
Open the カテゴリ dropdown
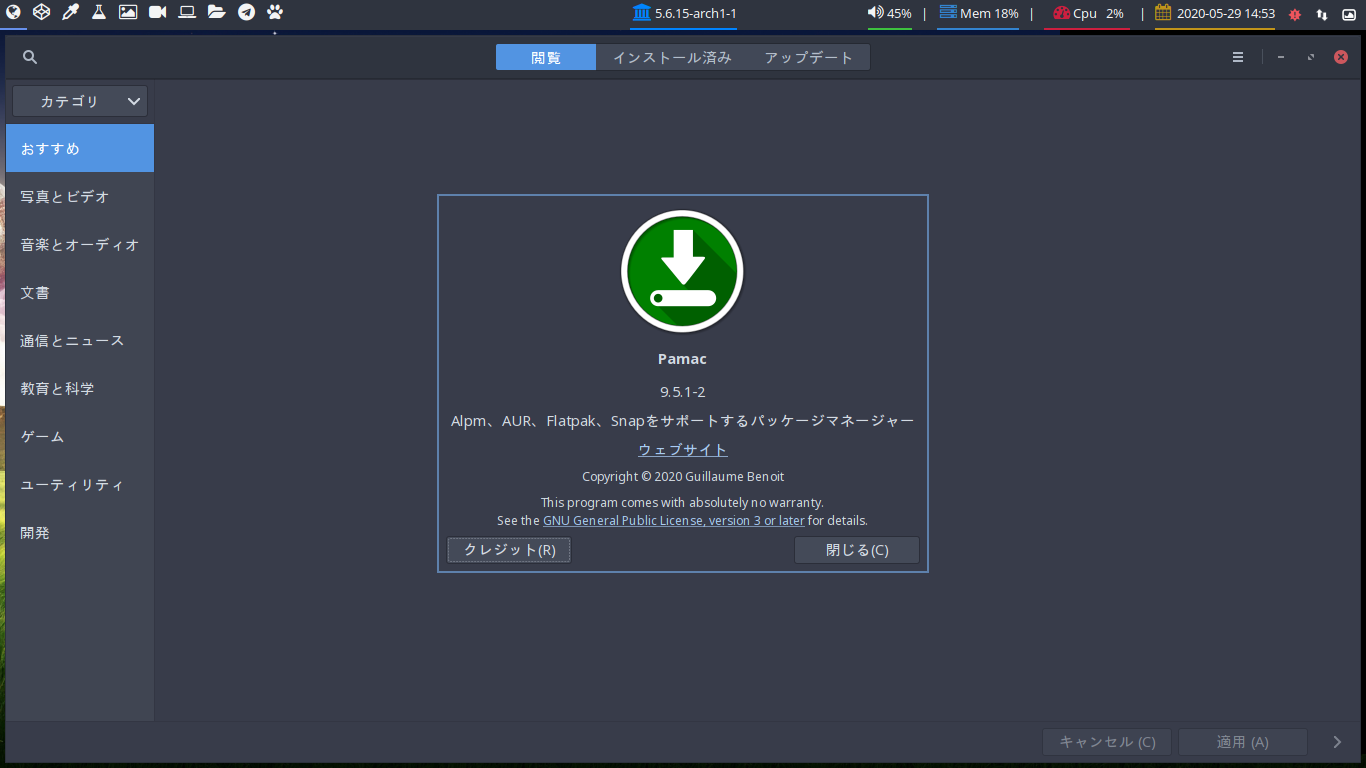click(x=80, y=101)
